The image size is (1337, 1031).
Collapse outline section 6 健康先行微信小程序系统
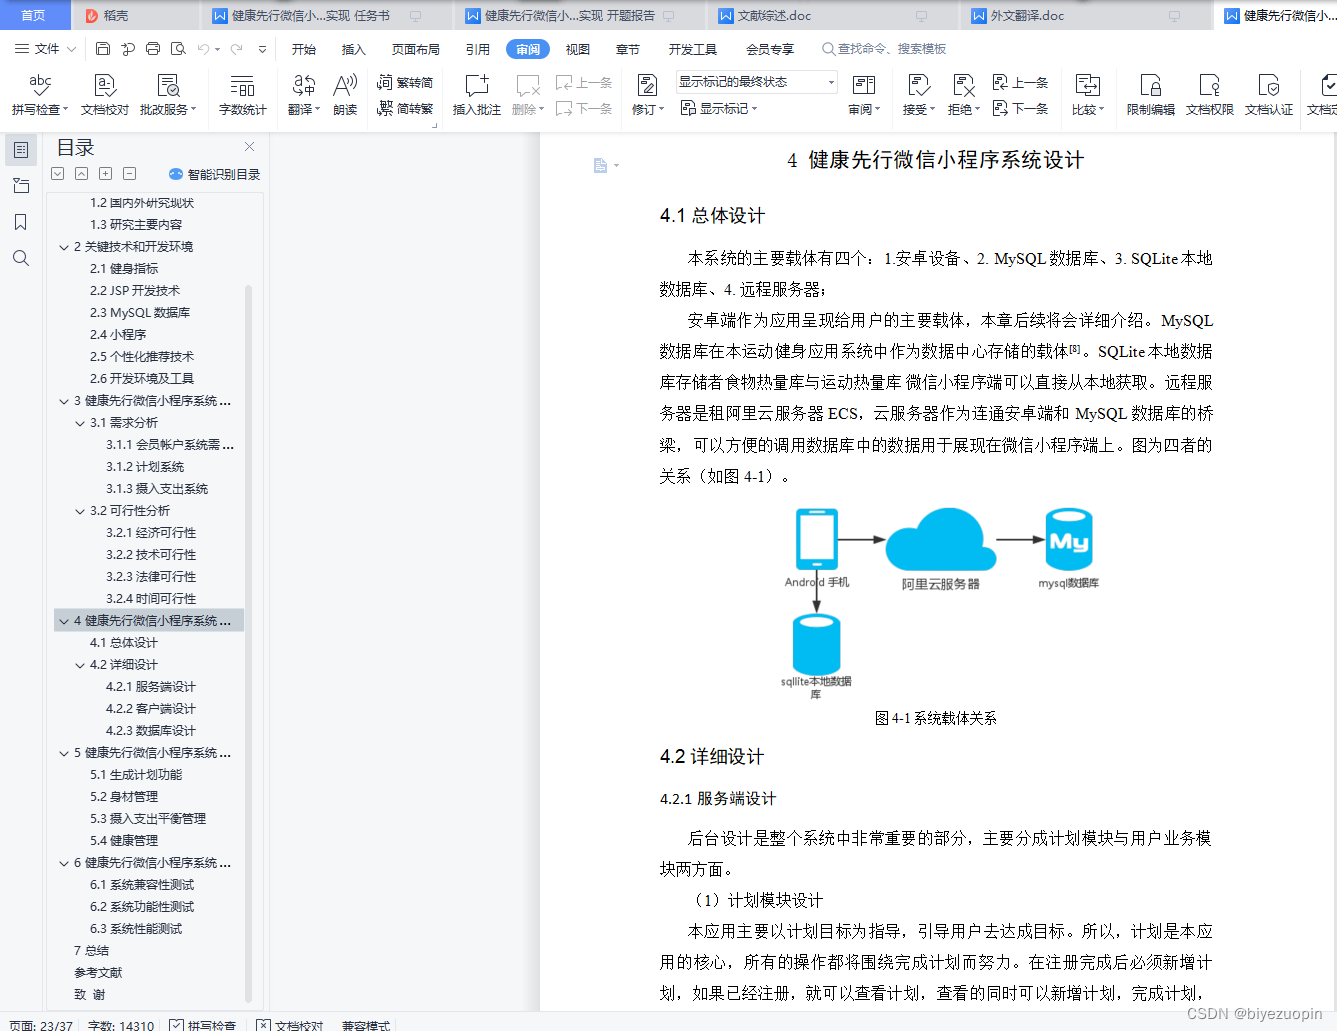[x=63, y=863]
